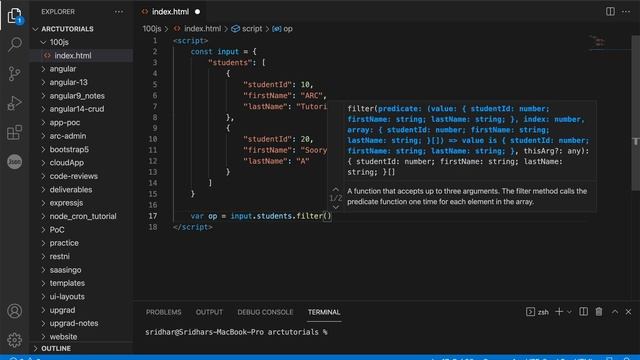Close the terminal panel
Image resolution: width=640 pixels, height=360 pixels.
[629, 312]
